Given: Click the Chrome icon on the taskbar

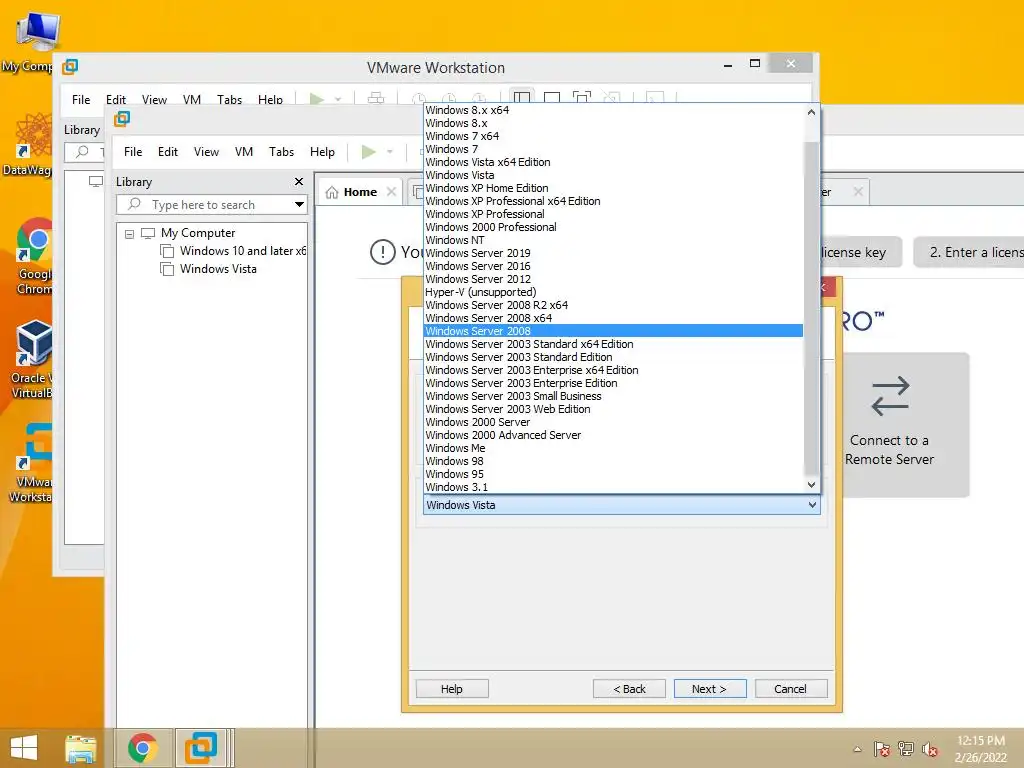Looking at the screenshot, I should coord(143,748).
